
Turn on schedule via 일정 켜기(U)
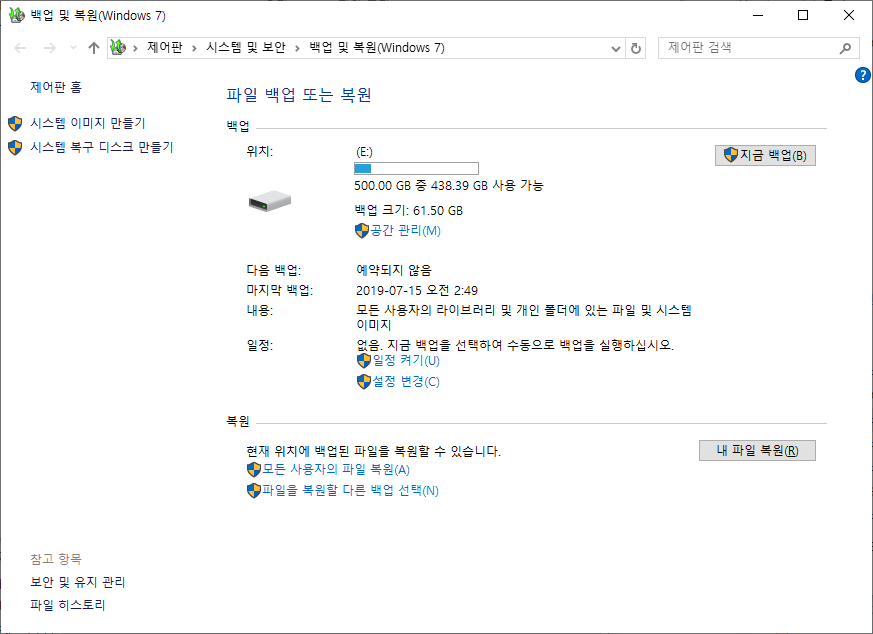pos(406,361)
